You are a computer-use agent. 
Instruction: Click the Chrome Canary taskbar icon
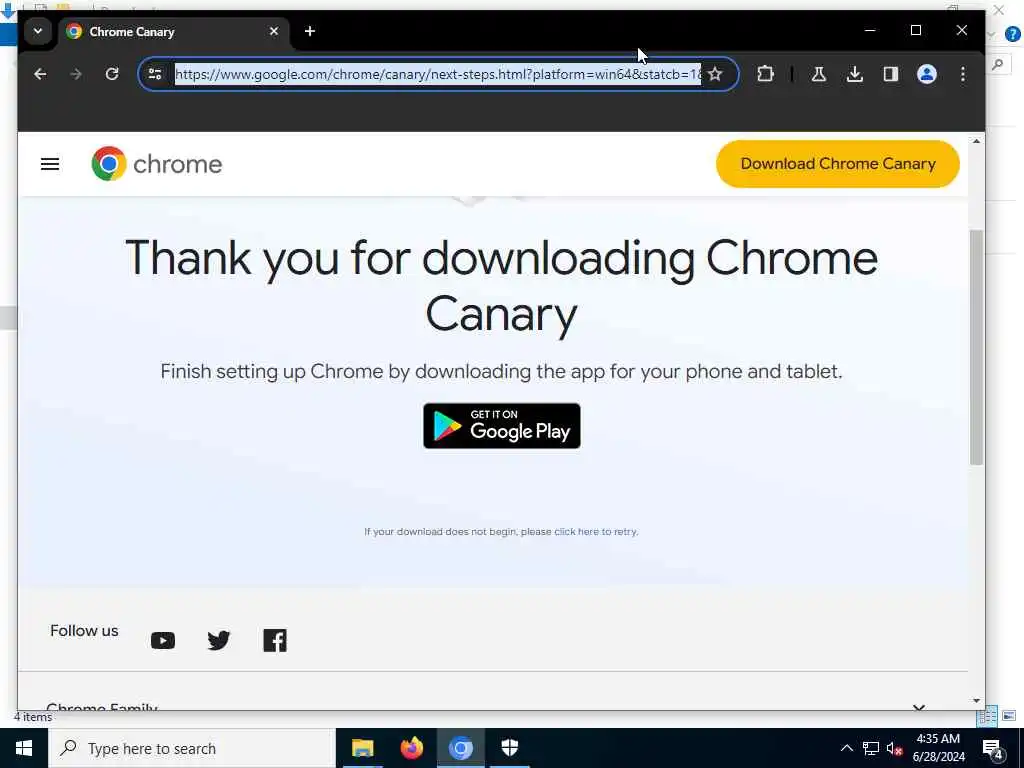460,748
